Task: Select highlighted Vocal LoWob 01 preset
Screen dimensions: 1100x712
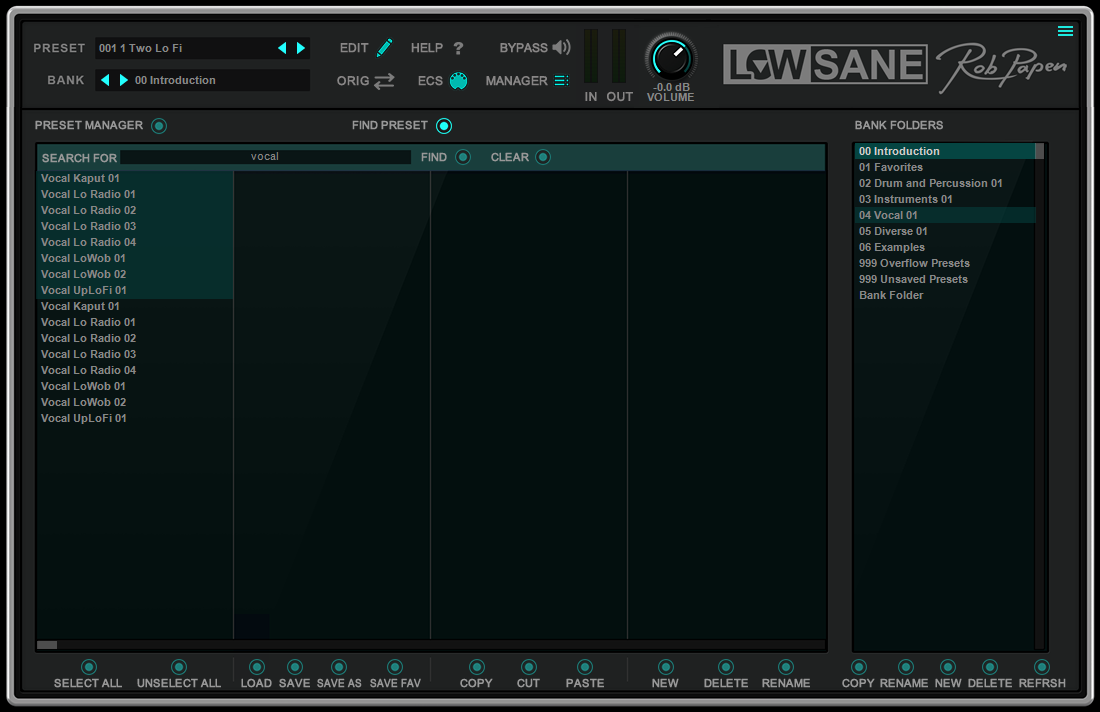Action: click(x=135, y=258)
